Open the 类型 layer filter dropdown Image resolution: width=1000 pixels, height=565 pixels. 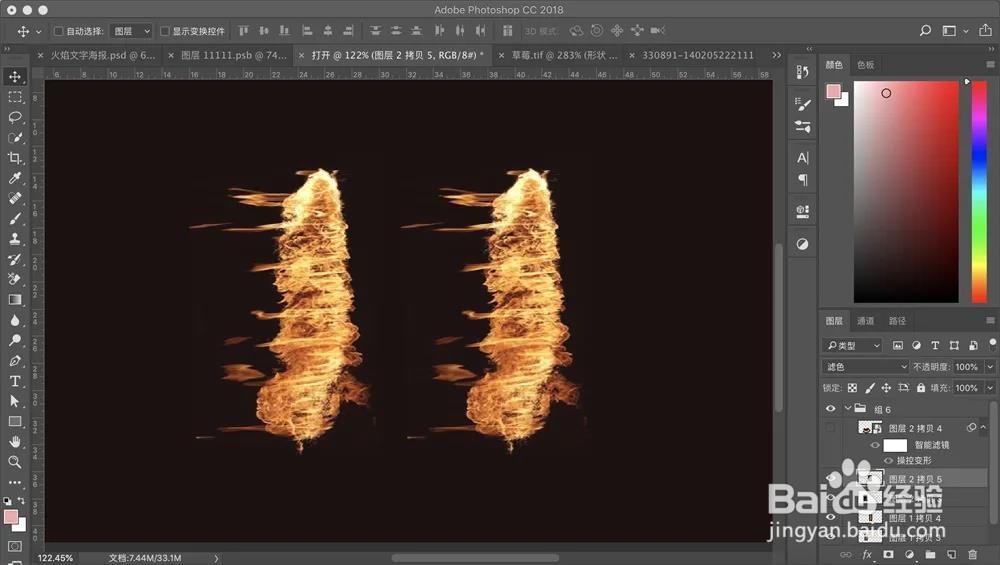851,345
